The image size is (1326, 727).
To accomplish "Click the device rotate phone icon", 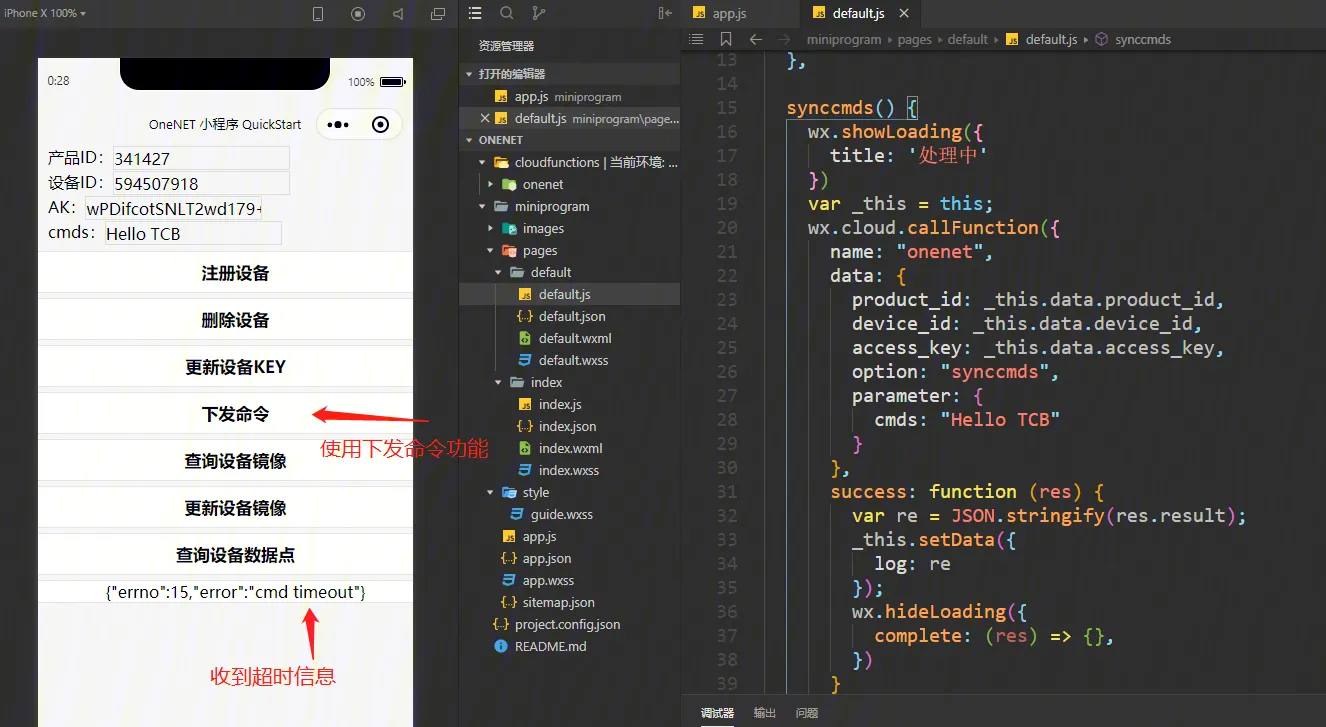I will click(x=318, y=14).
